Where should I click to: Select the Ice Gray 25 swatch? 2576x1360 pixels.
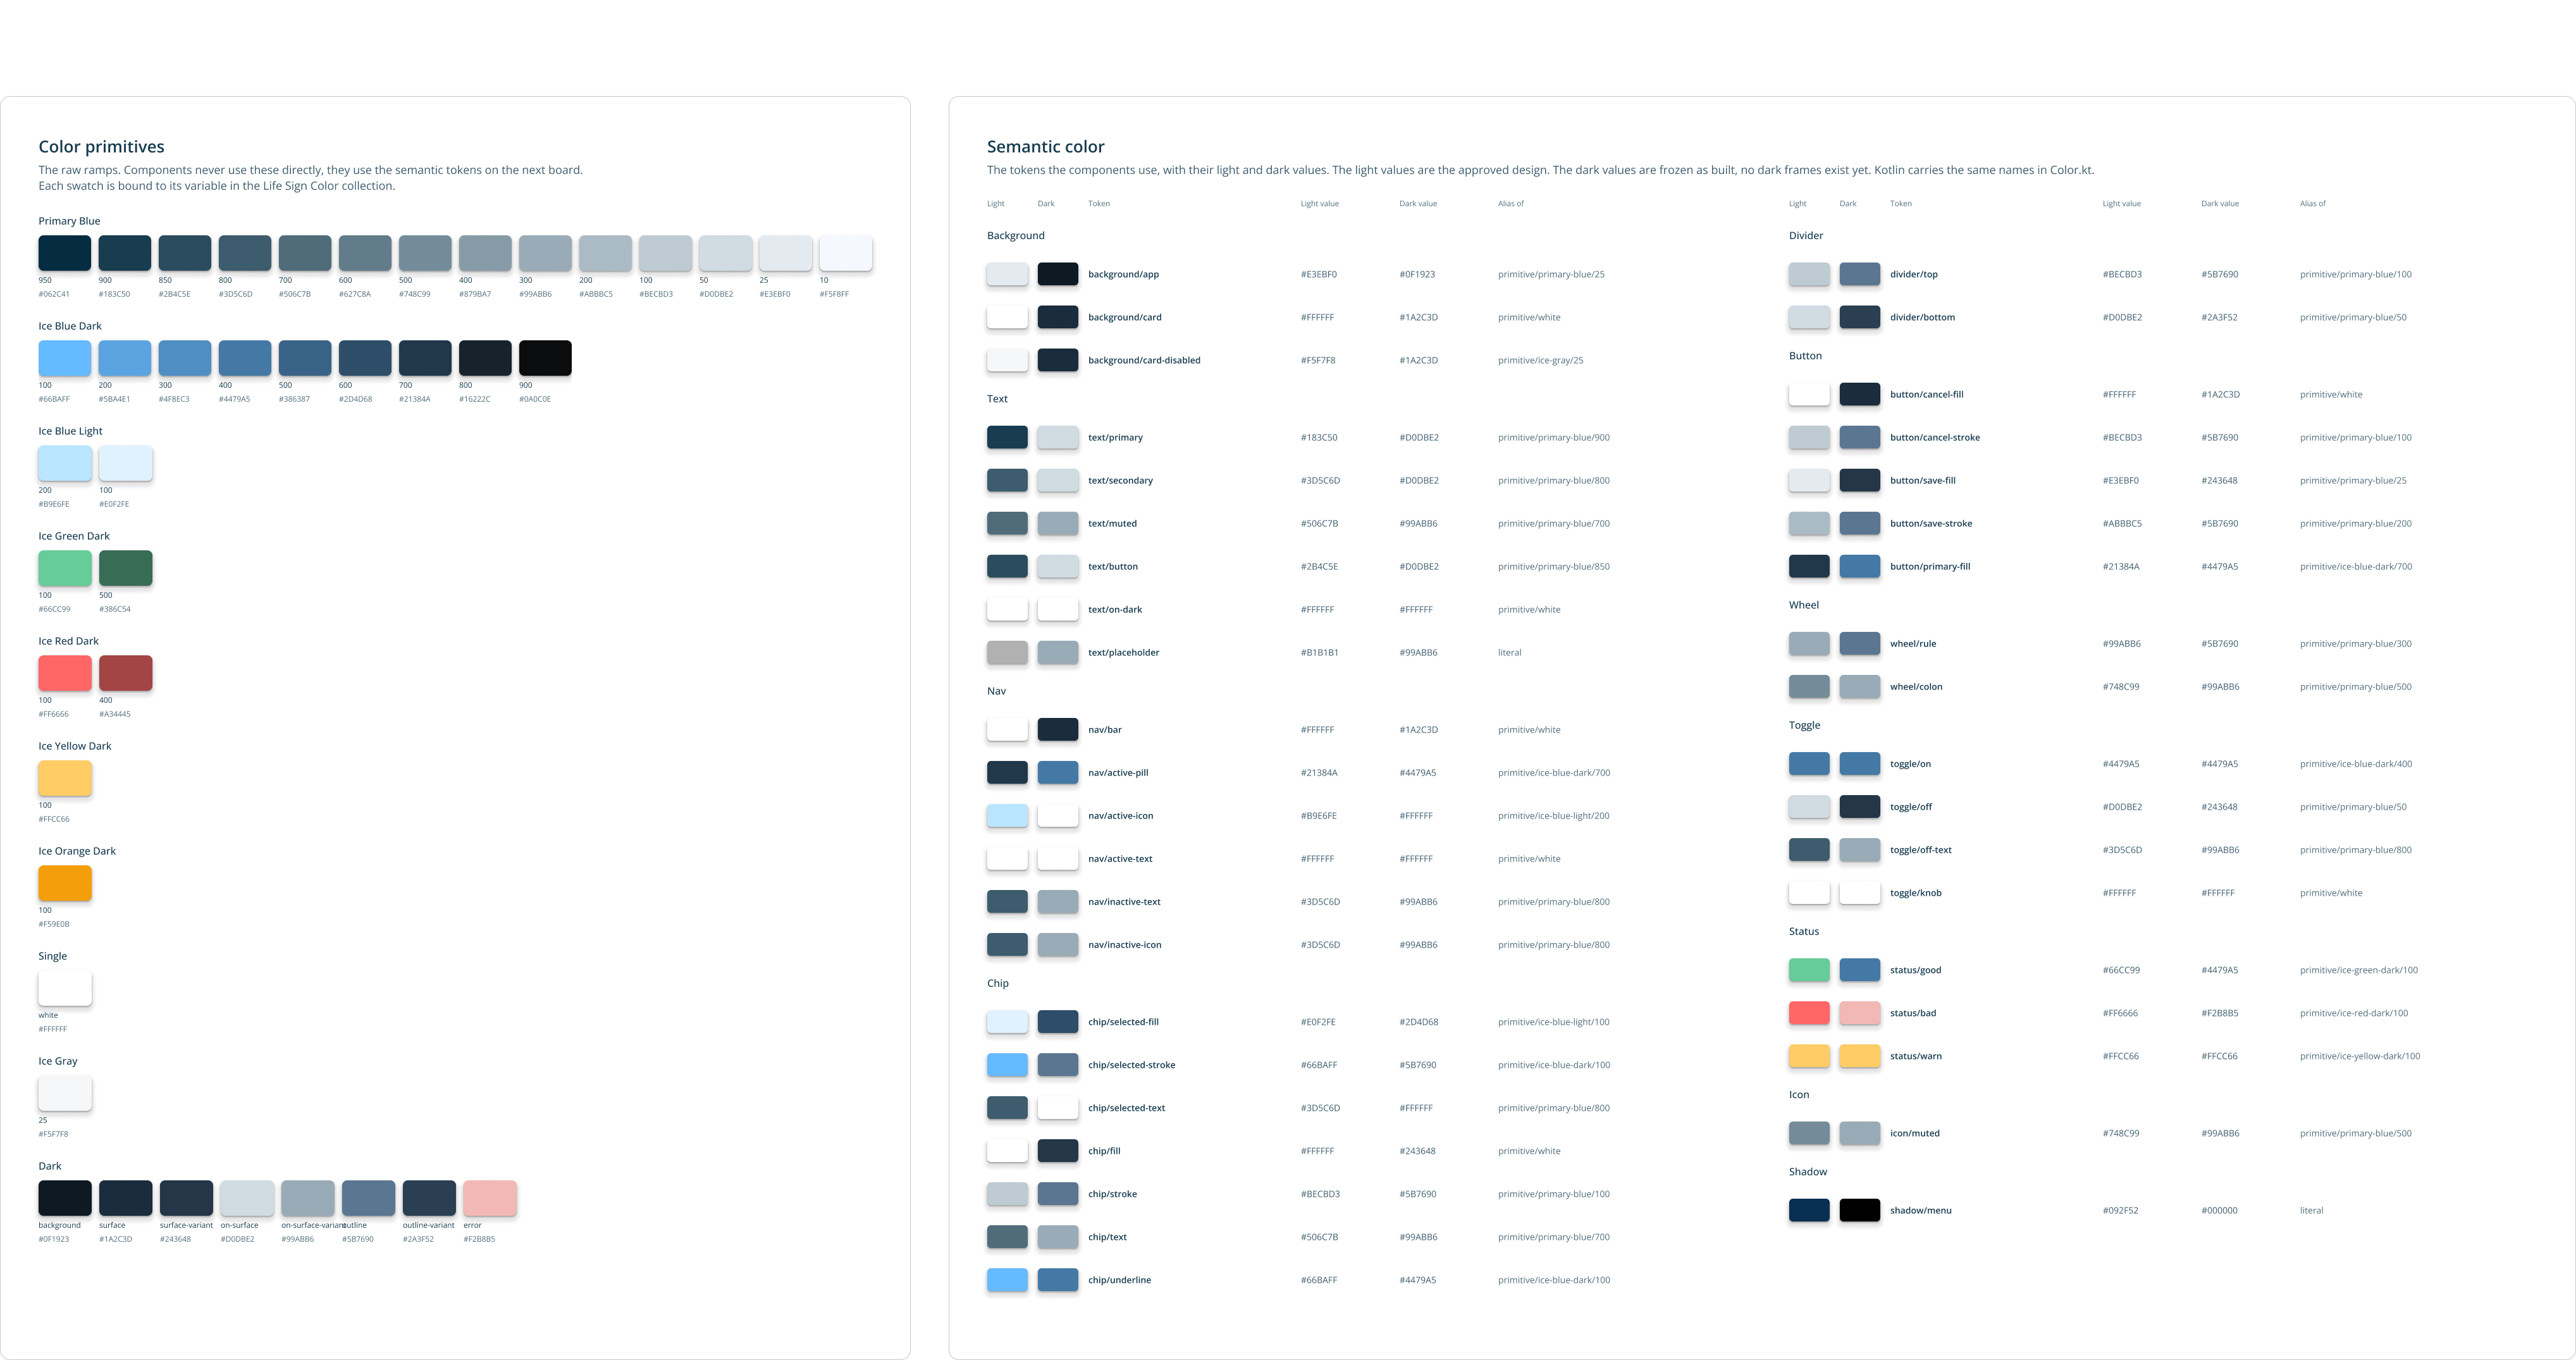pos(65,1093)
